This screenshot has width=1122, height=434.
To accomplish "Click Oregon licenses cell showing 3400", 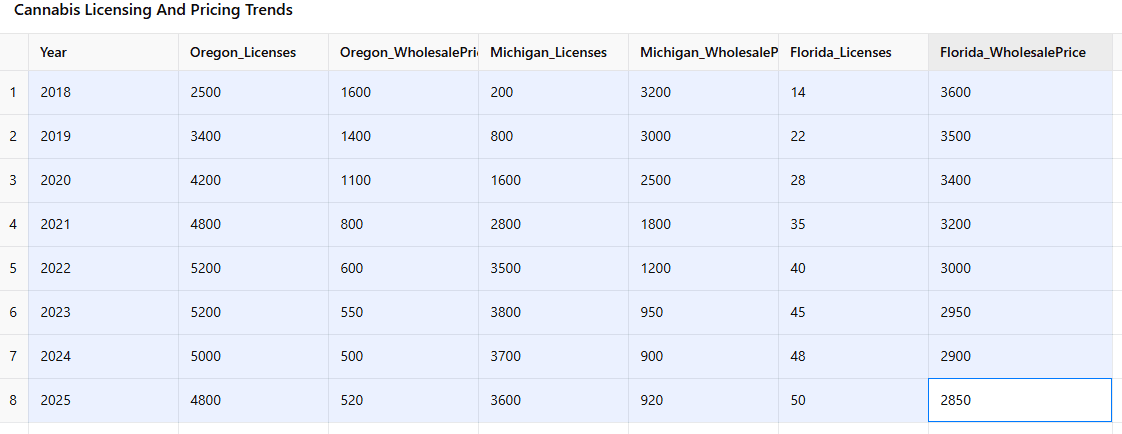I will point(253,137).
